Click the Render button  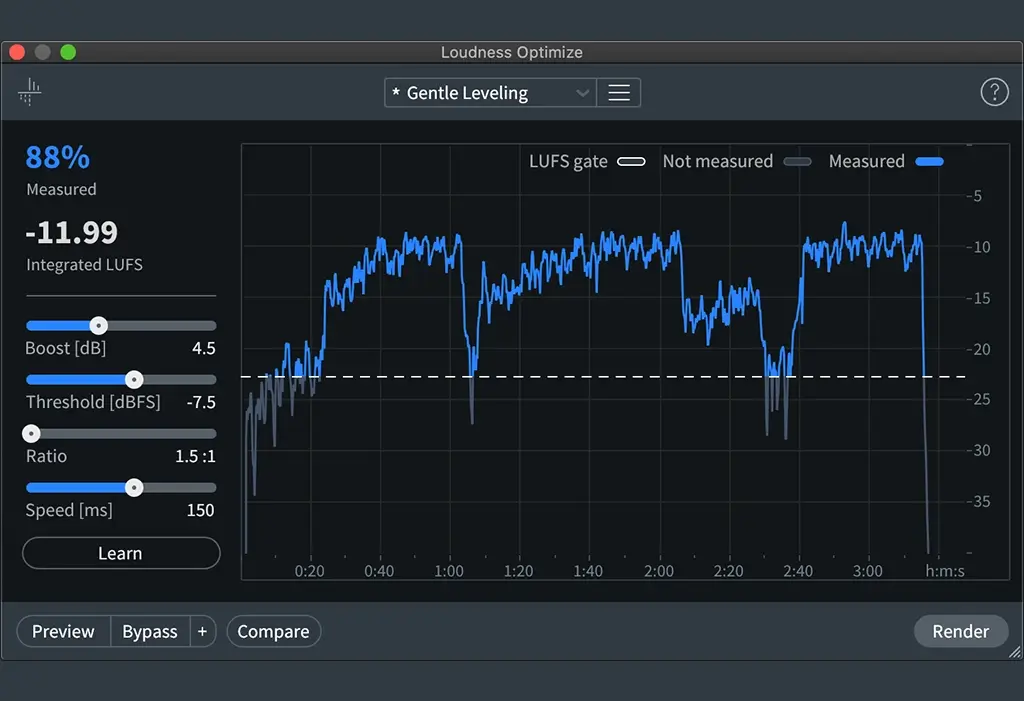pos(961,631)
